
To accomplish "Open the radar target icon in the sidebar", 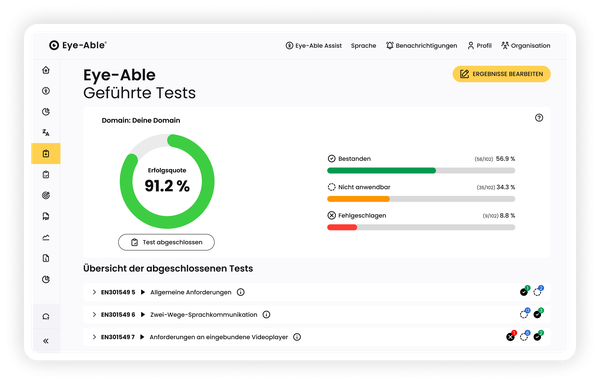I will [46, 196].
